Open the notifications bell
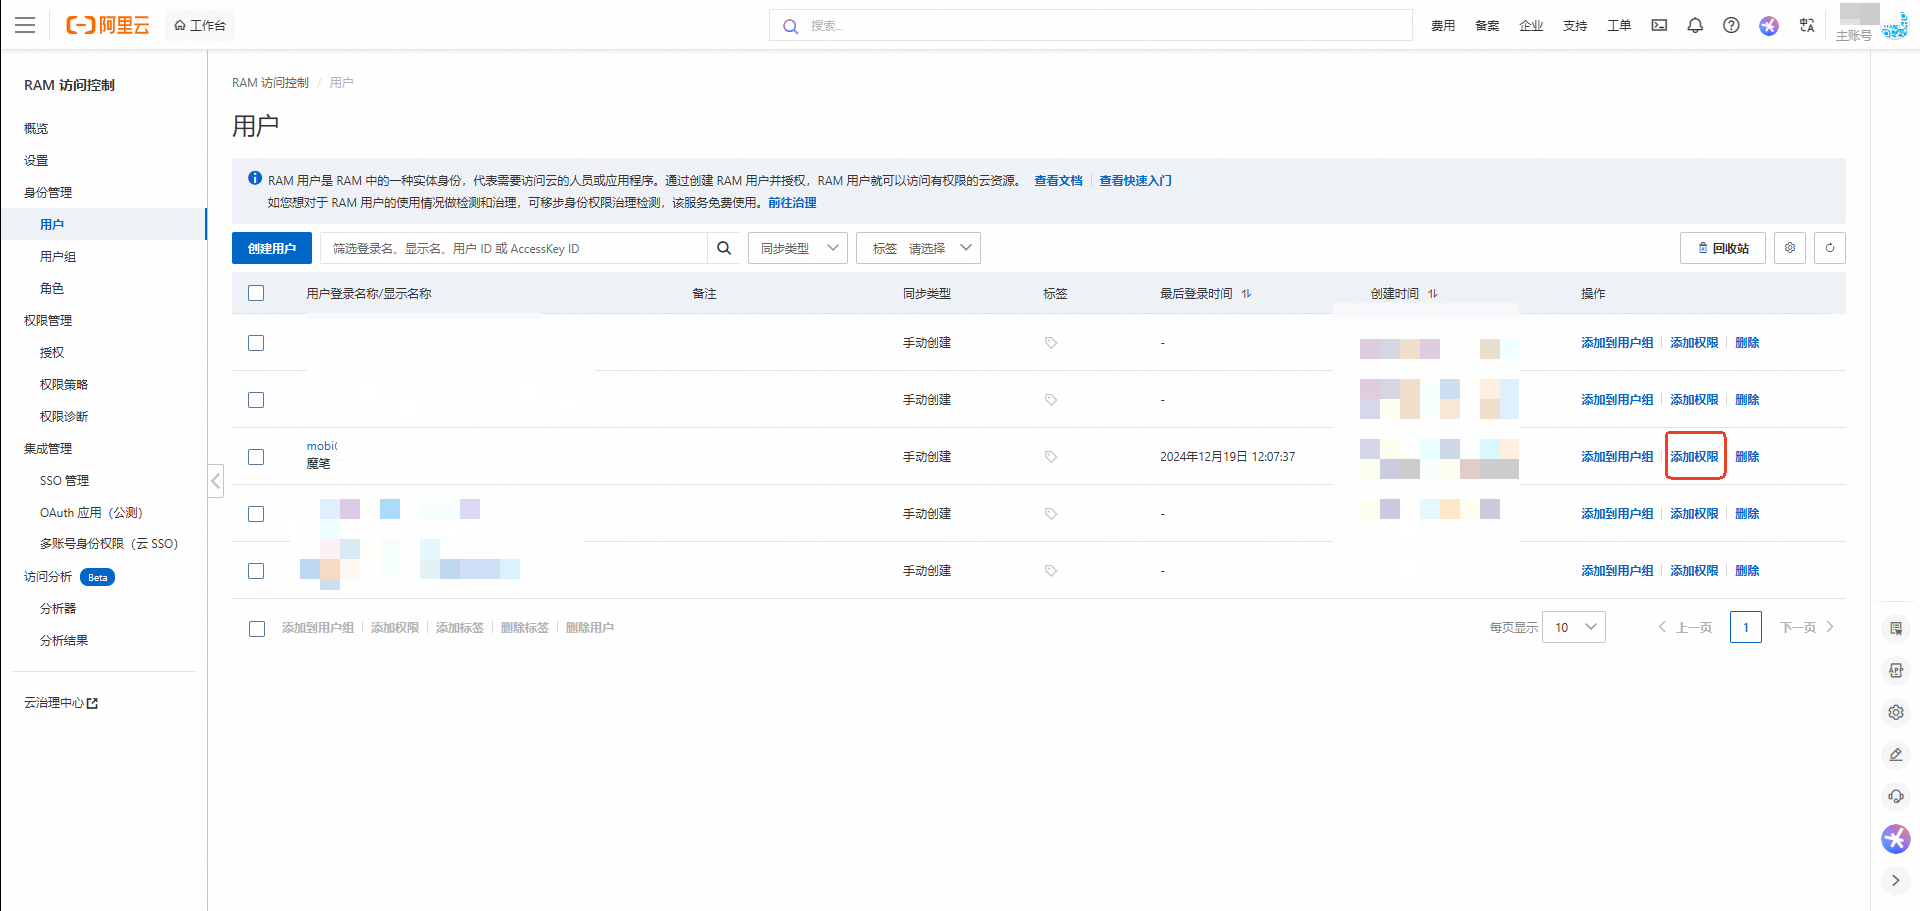 click(1695, 25)
